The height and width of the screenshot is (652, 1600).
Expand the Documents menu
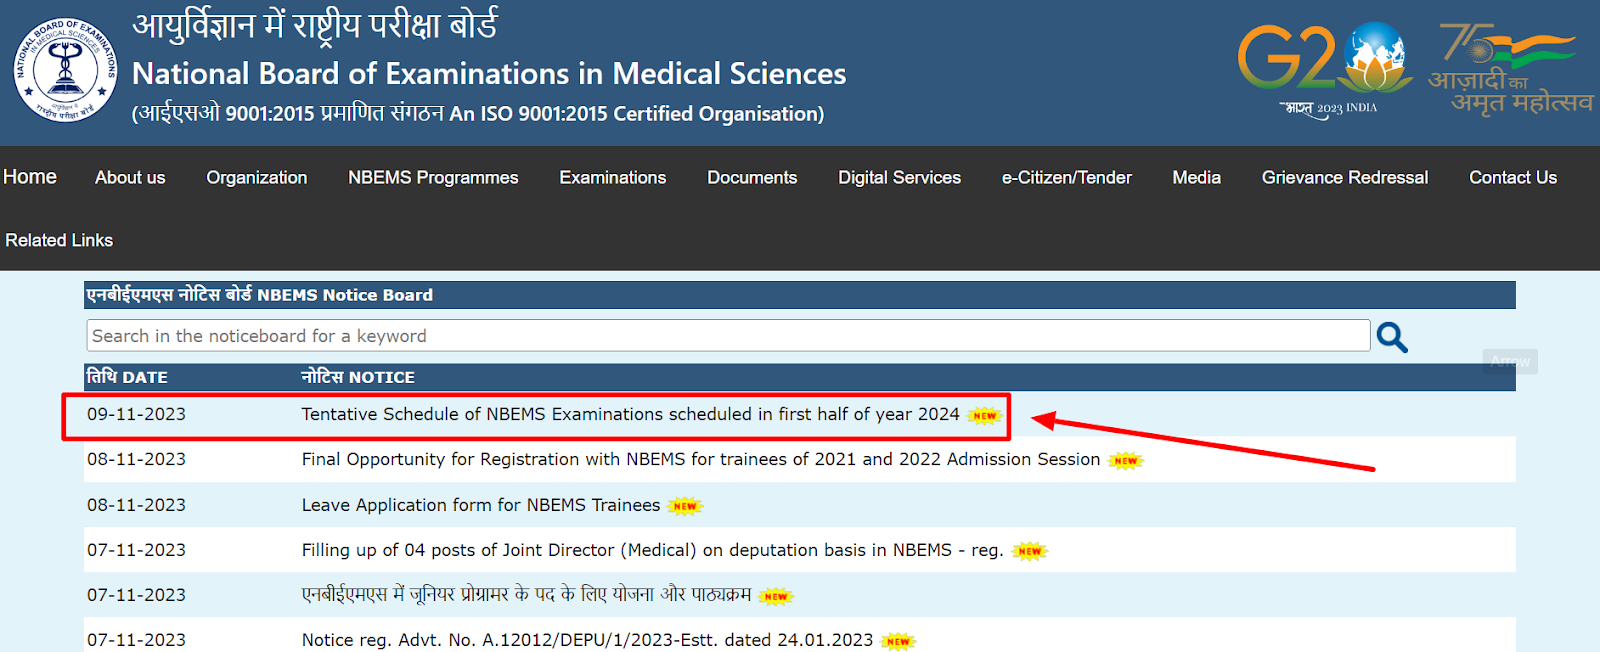coord(752,178)
